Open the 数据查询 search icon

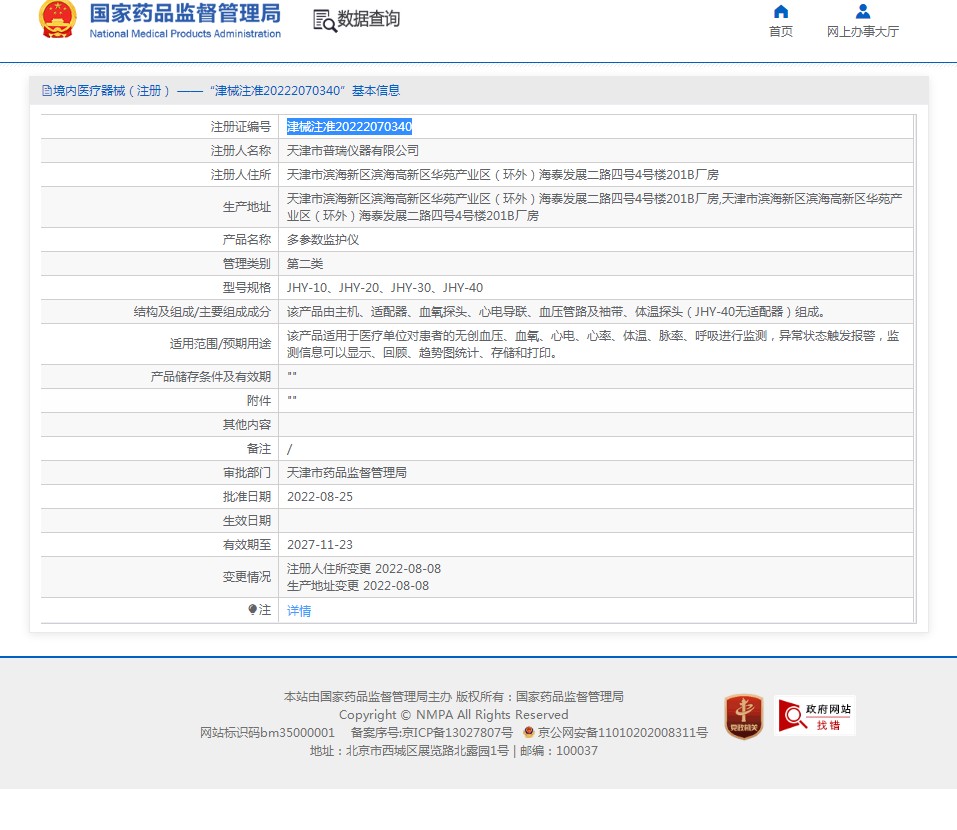point(325,21)
